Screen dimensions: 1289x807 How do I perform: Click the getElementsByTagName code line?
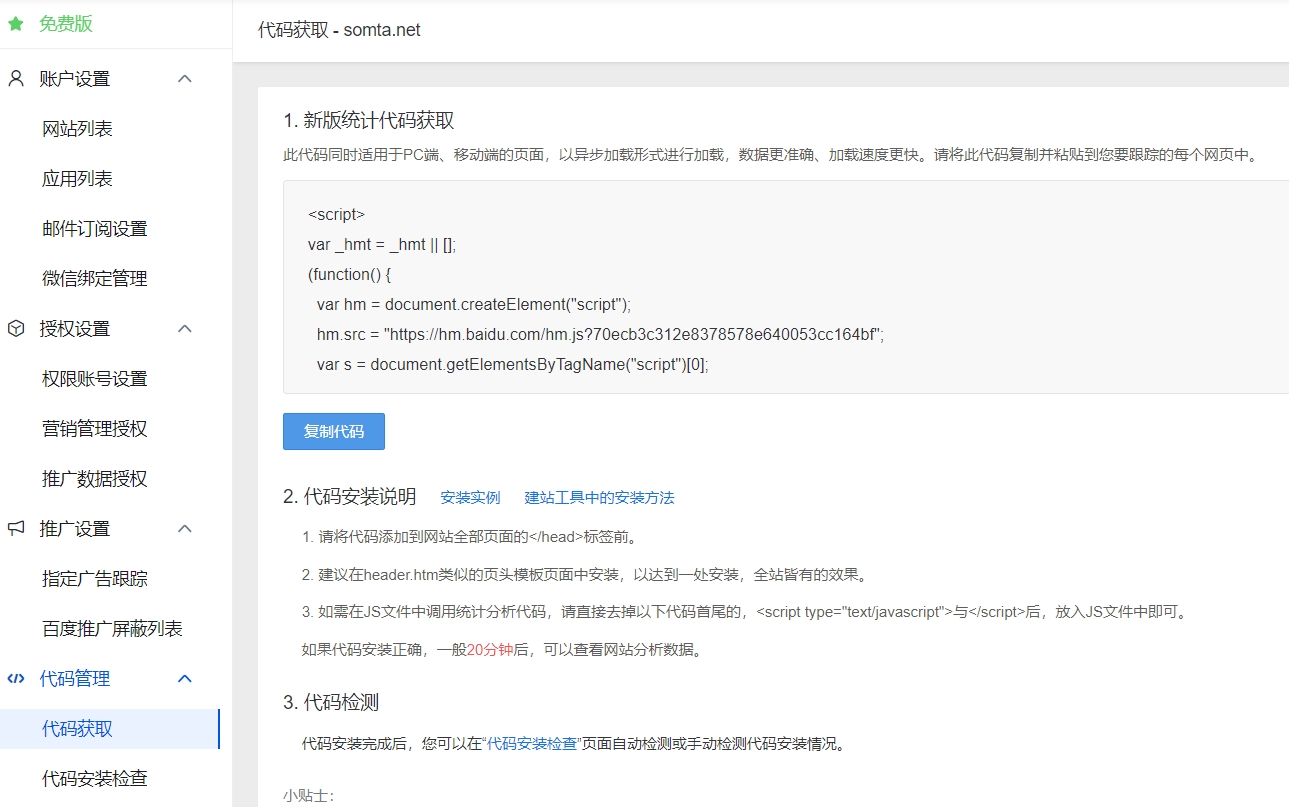tap(513, 364)
